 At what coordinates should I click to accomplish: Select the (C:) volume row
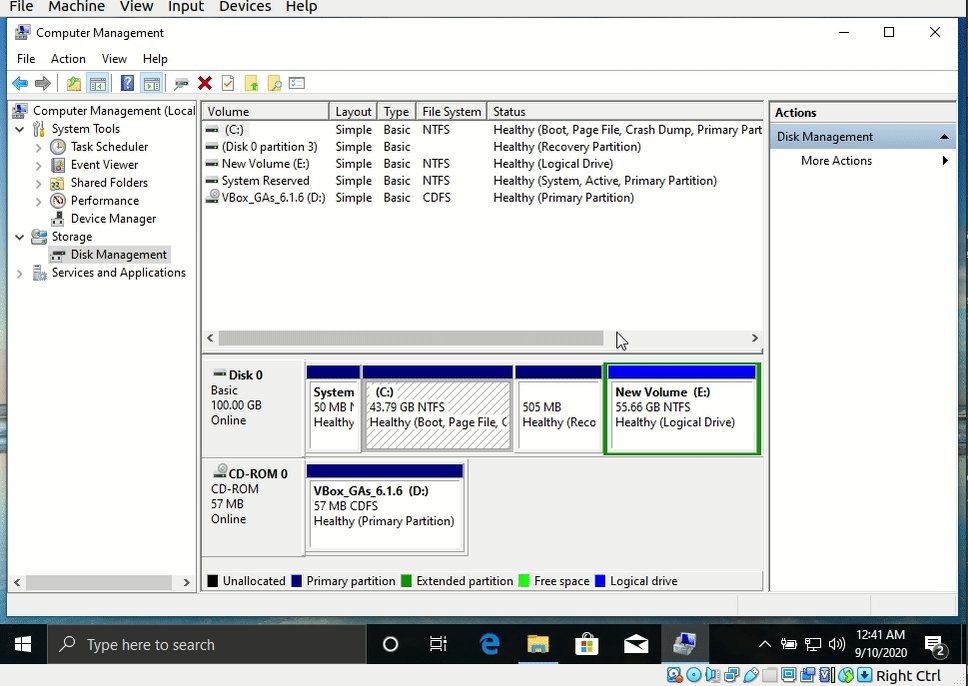pos(483,130)
